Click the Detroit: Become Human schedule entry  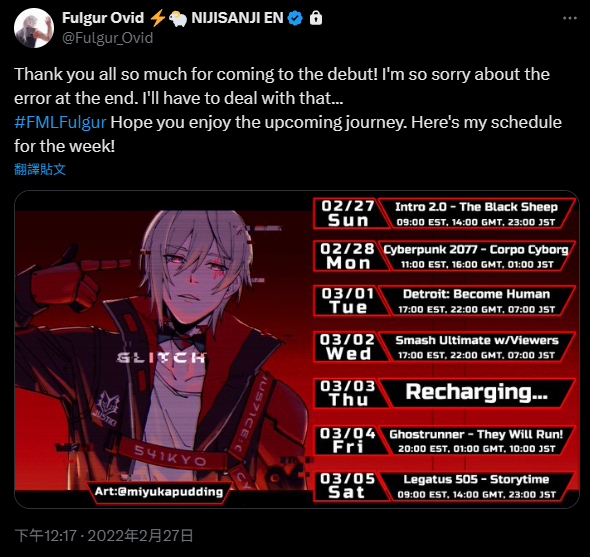tap(444, 301)
